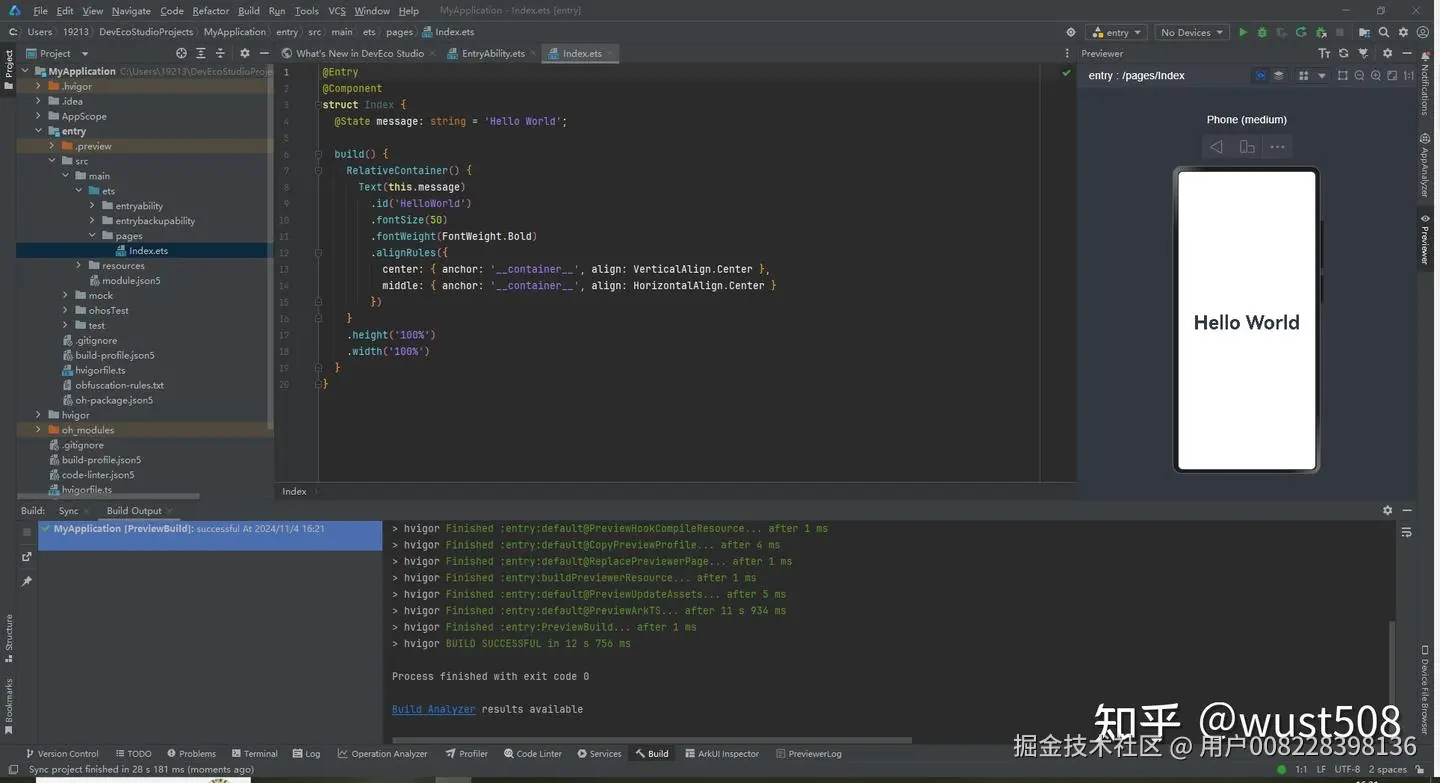The height and width of the screenshot is (783, 1440).
Task: Open the Build menu
Action: click(x=248, y=11)
